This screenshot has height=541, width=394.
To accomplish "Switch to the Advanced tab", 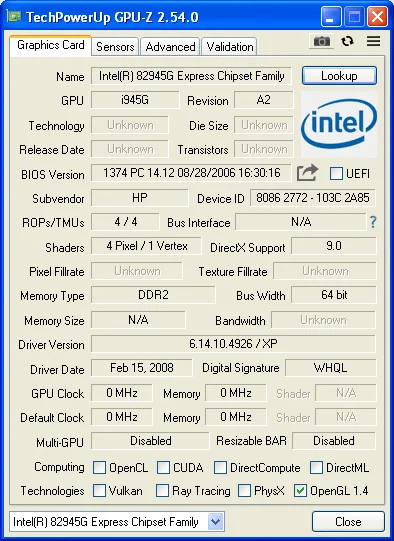I will pyautogui.click(x=170, y=47).
